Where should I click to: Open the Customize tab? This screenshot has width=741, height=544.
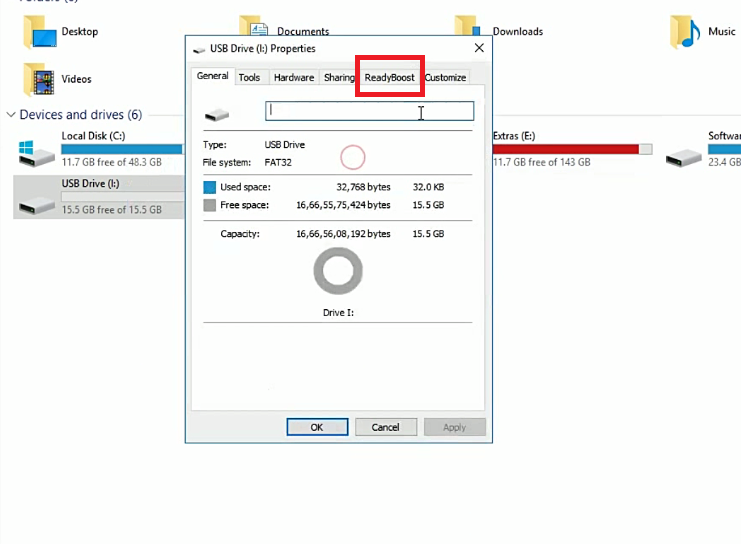point(445,78)
